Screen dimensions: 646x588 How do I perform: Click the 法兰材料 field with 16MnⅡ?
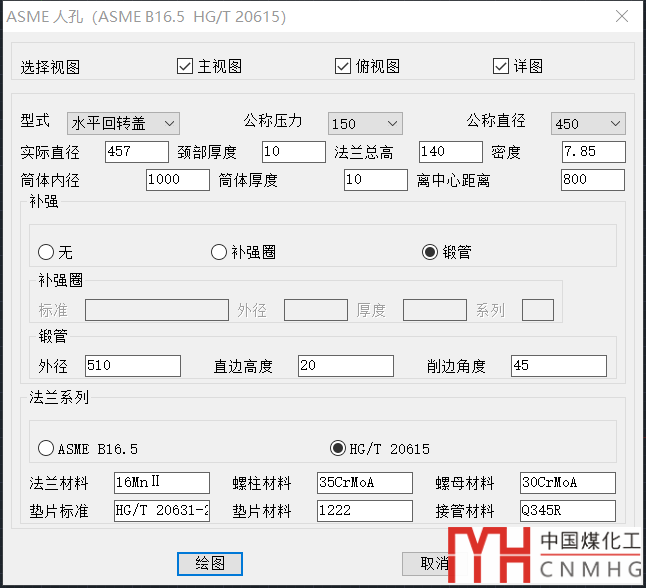(162, 483)
